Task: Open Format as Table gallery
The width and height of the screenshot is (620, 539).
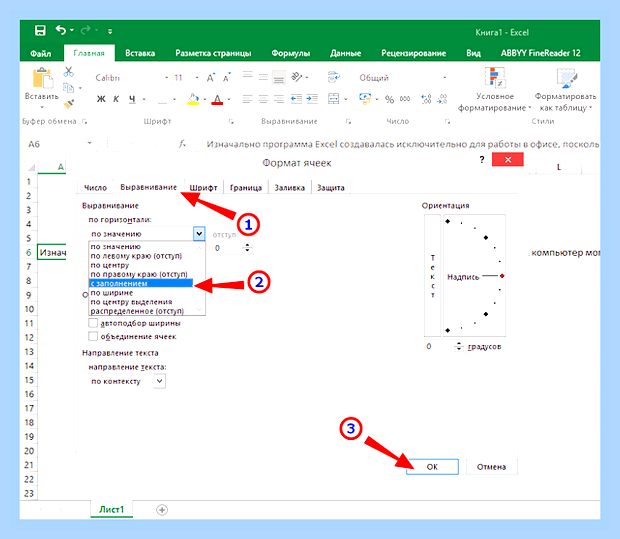Action: point(566,90)
